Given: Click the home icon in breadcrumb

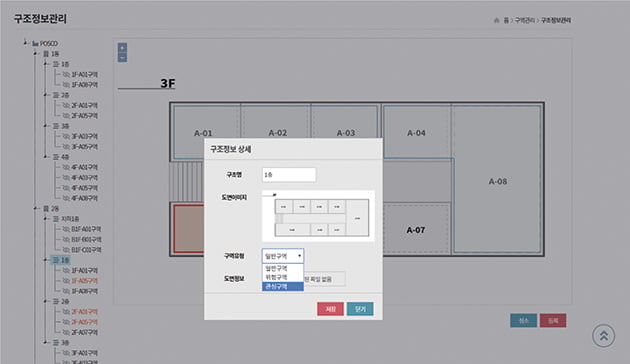Looking at the screenshot, I should (496, 20).
